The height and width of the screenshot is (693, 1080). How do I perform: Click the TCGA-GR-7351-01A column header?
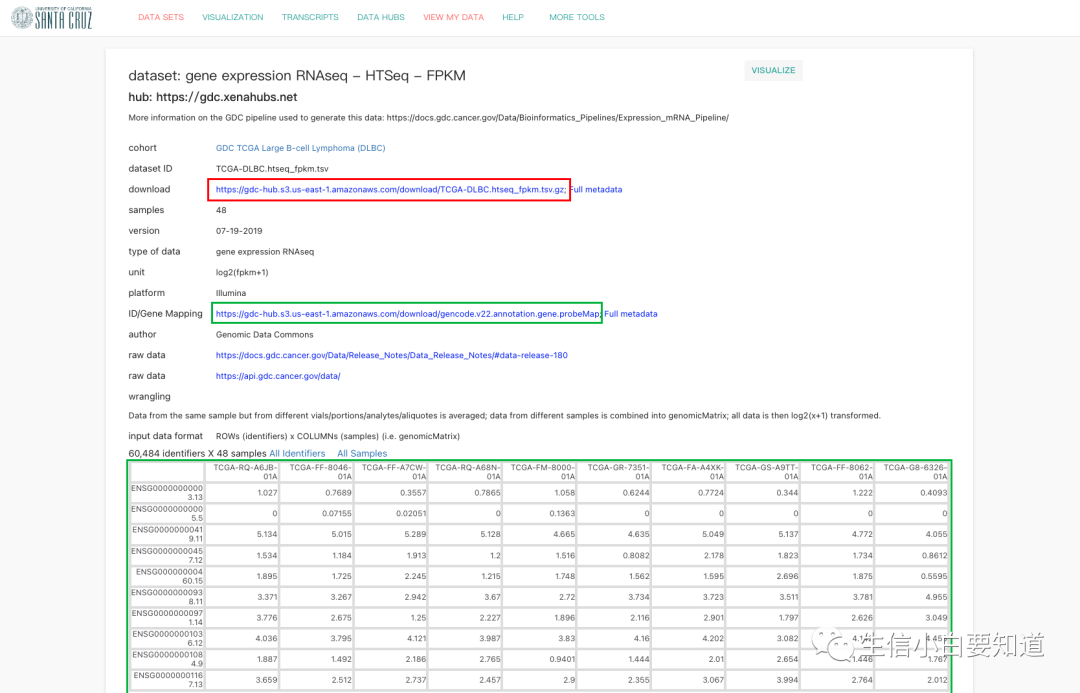(614, 472)
